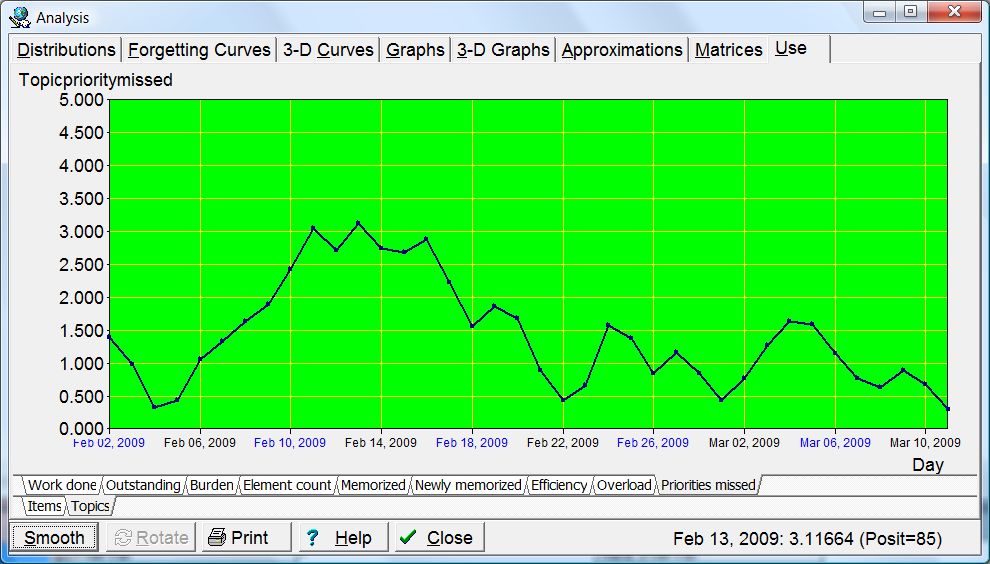Select the Work done bottom tab
The height and width of the screenshot is (564, 990).
(62, 485)
